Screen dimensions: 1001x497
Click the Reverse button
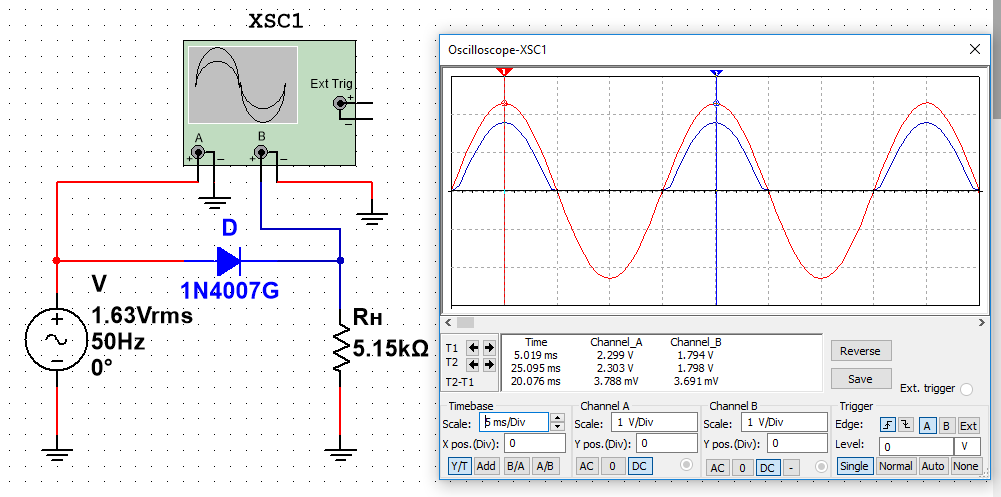pyautogui.click(x=860, y=351)
